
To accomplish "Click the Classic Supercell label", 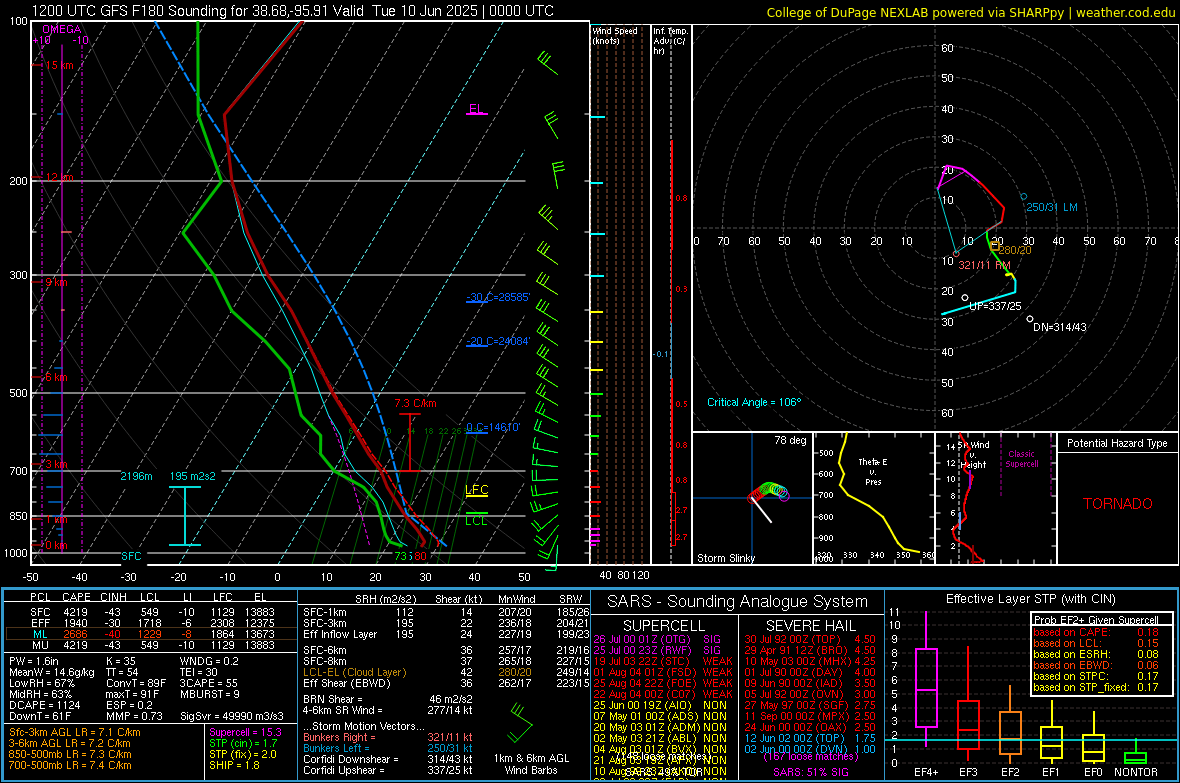I will click(1021, 459).
